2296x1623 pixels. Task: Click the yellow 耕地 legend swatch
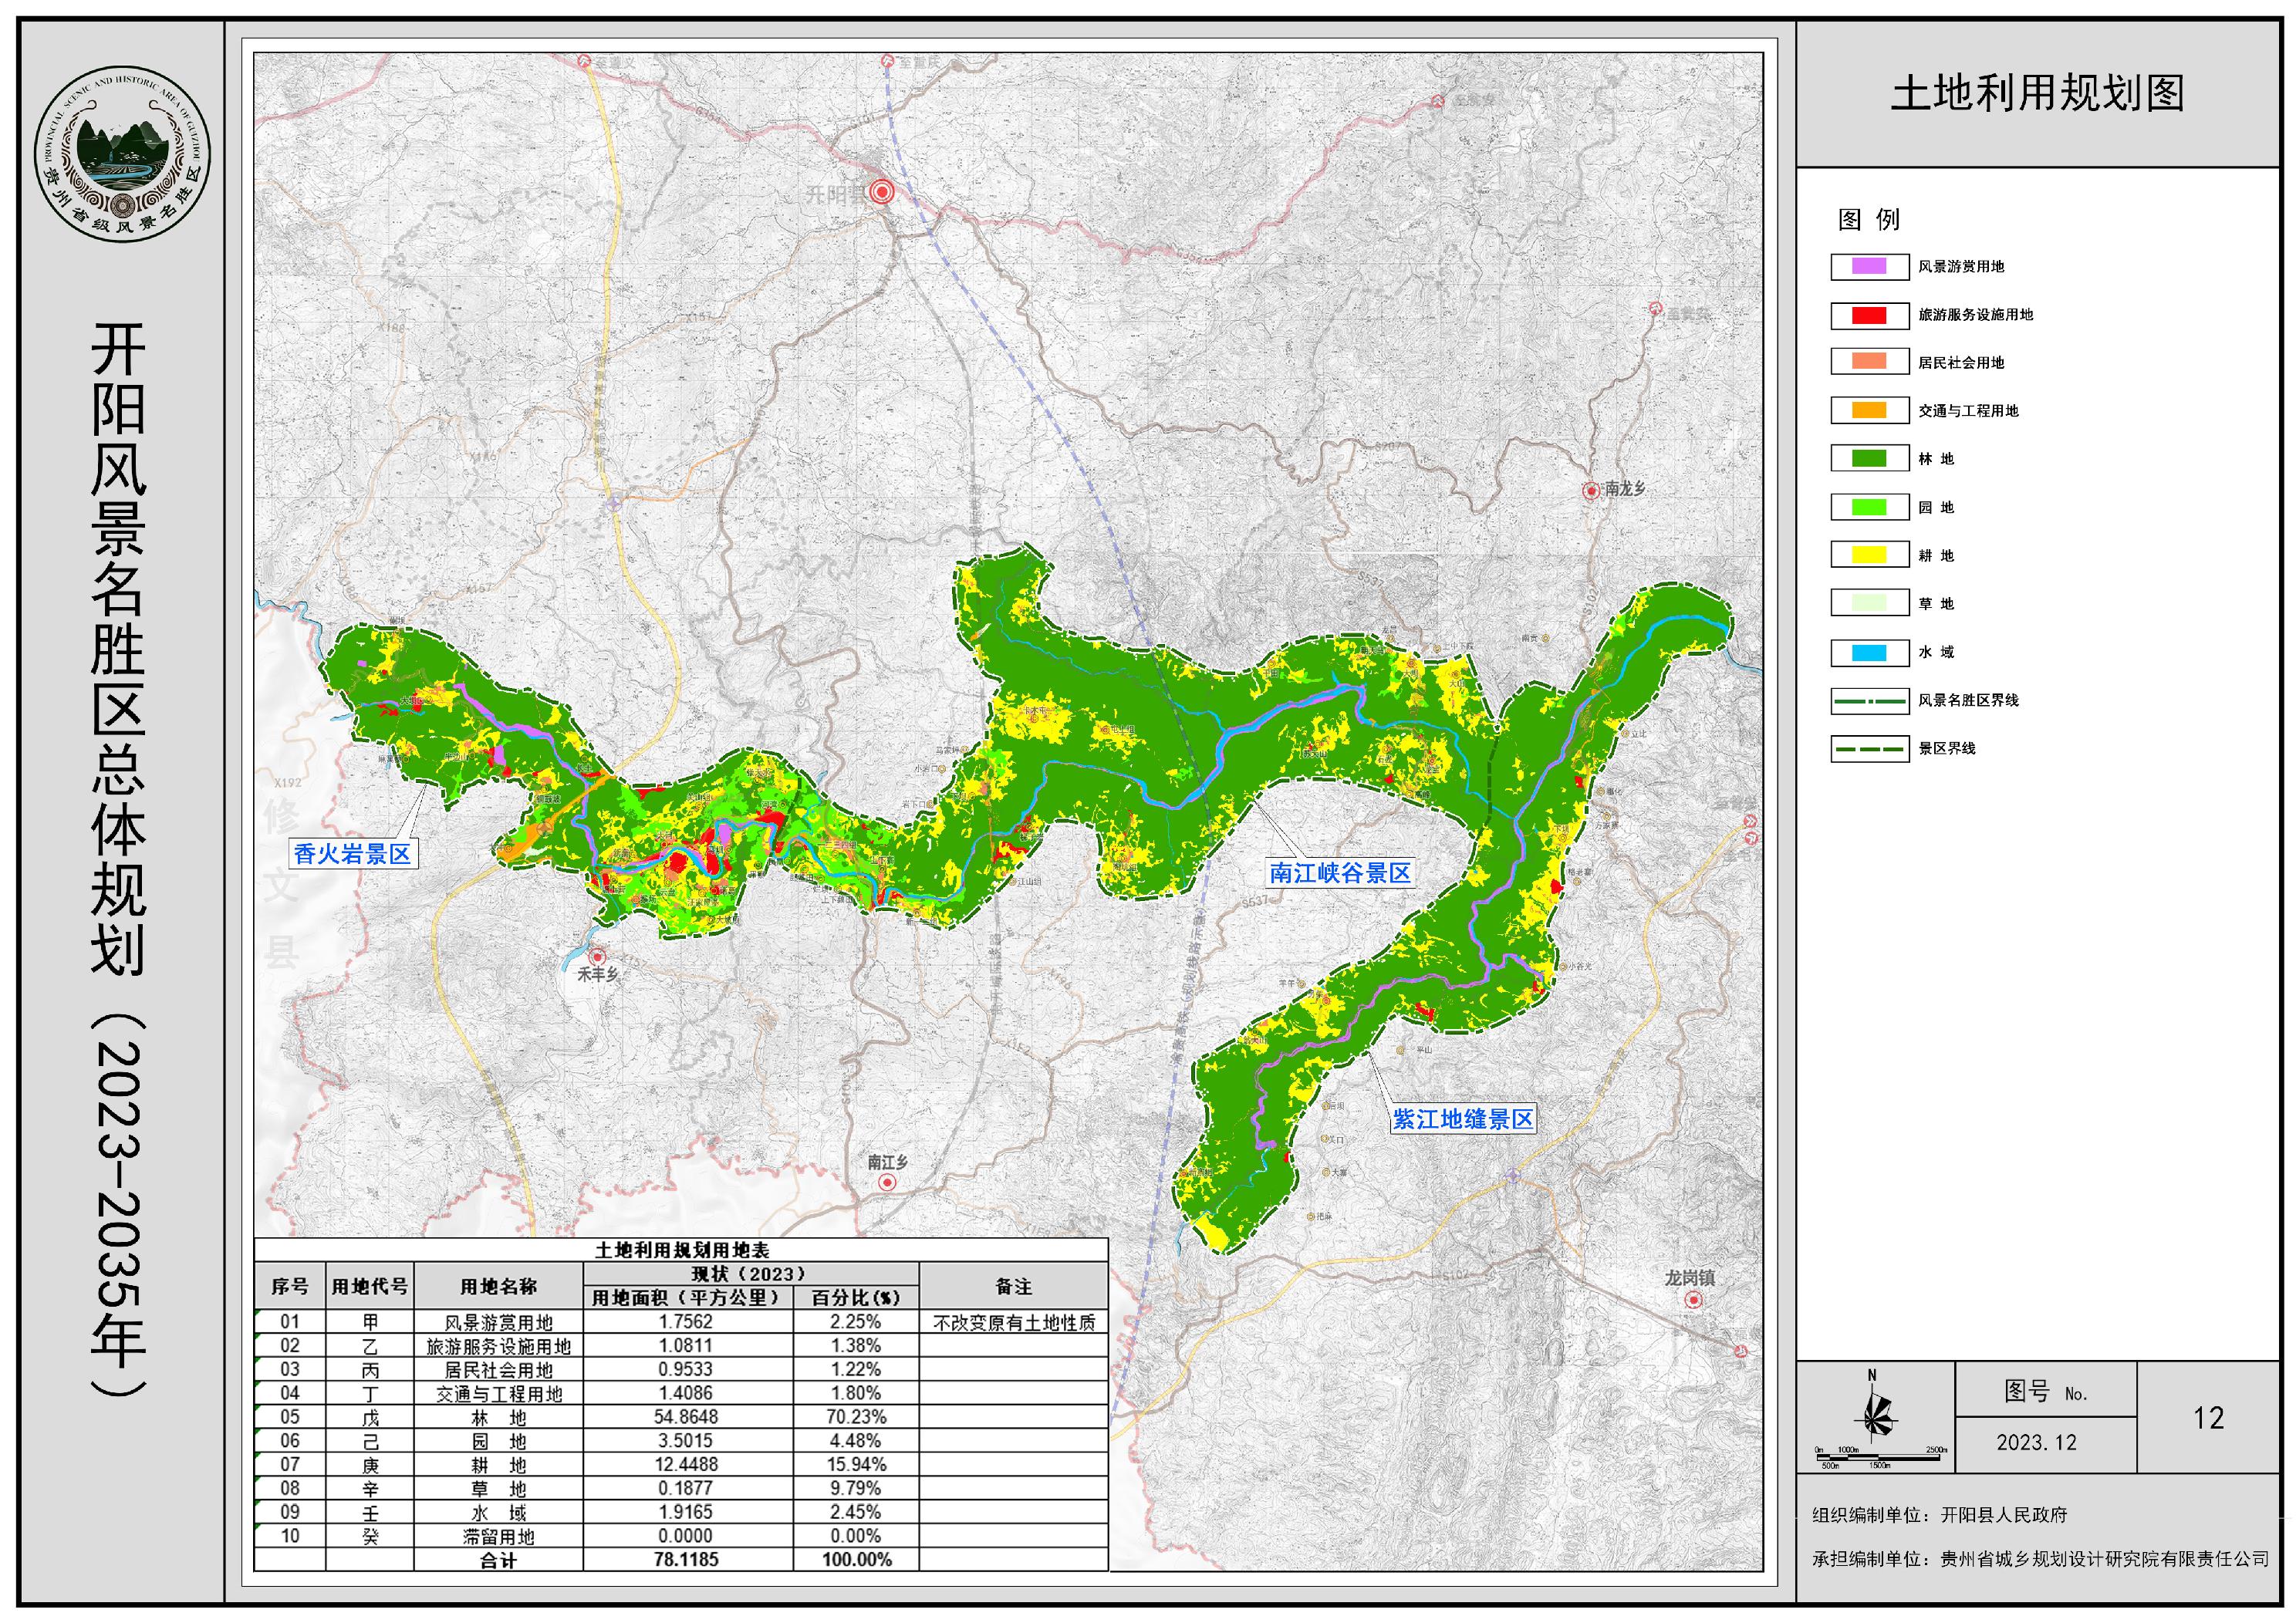pyautogui.click(x=1868, y=555)
